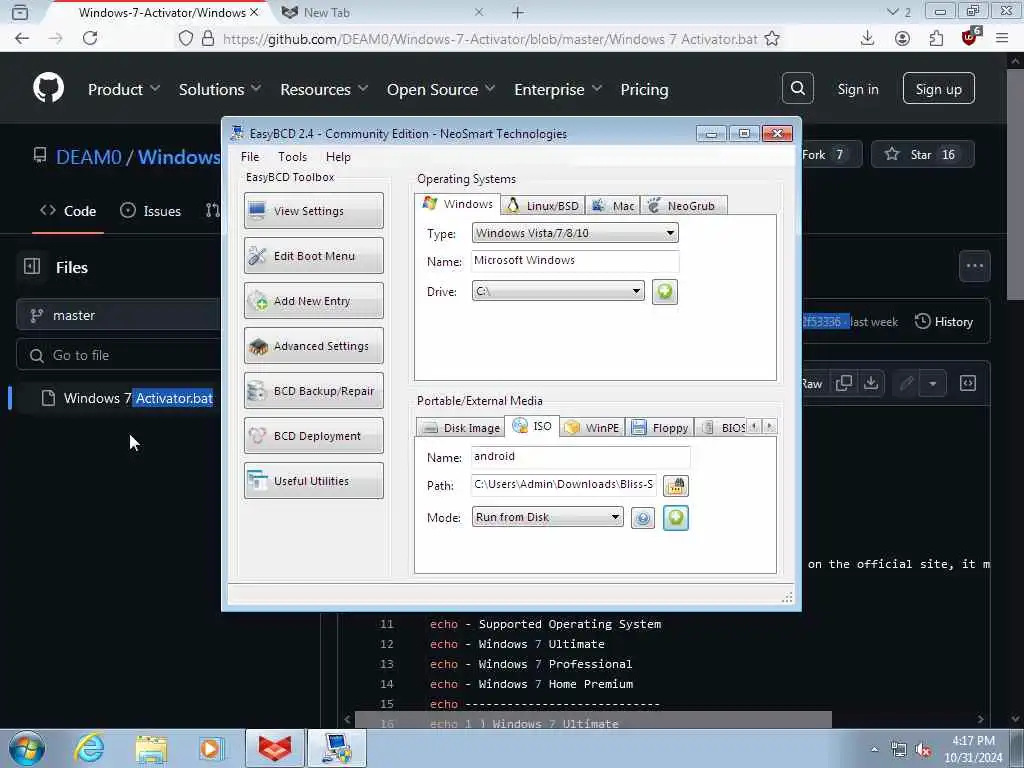
Task: Click the ISO Path field
Action: tap(564, 485)
